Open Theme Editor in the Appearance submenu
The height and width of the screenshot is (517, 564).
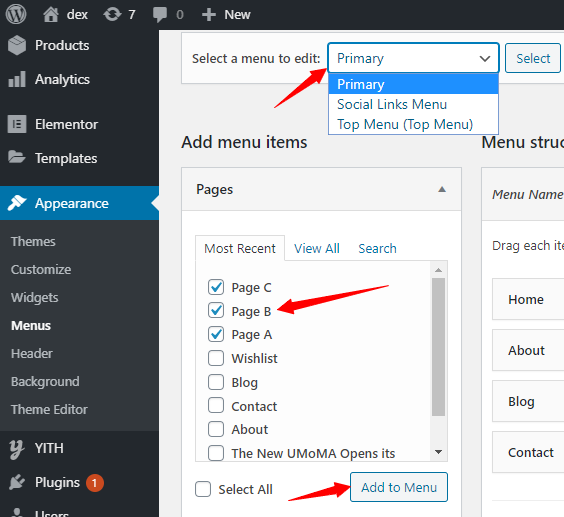[49, 409]
